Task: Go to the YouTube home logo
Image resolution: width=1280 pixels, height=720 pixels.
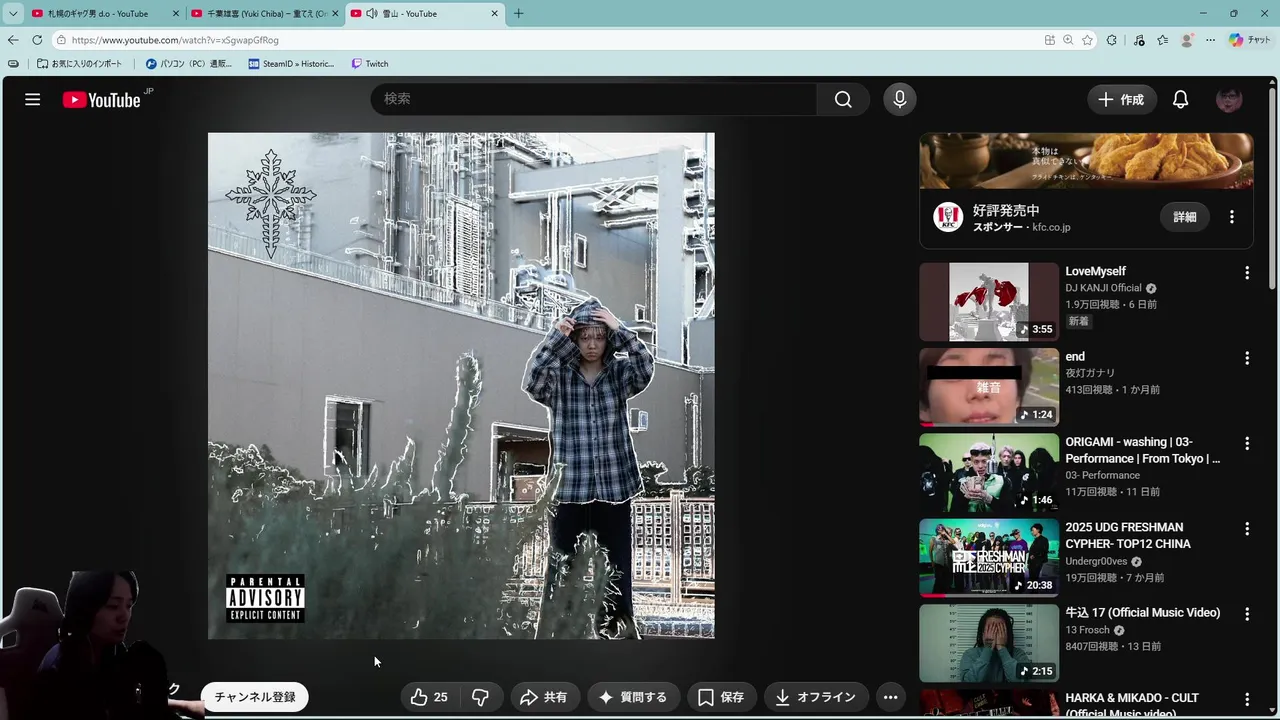Action: pos(101,99)
